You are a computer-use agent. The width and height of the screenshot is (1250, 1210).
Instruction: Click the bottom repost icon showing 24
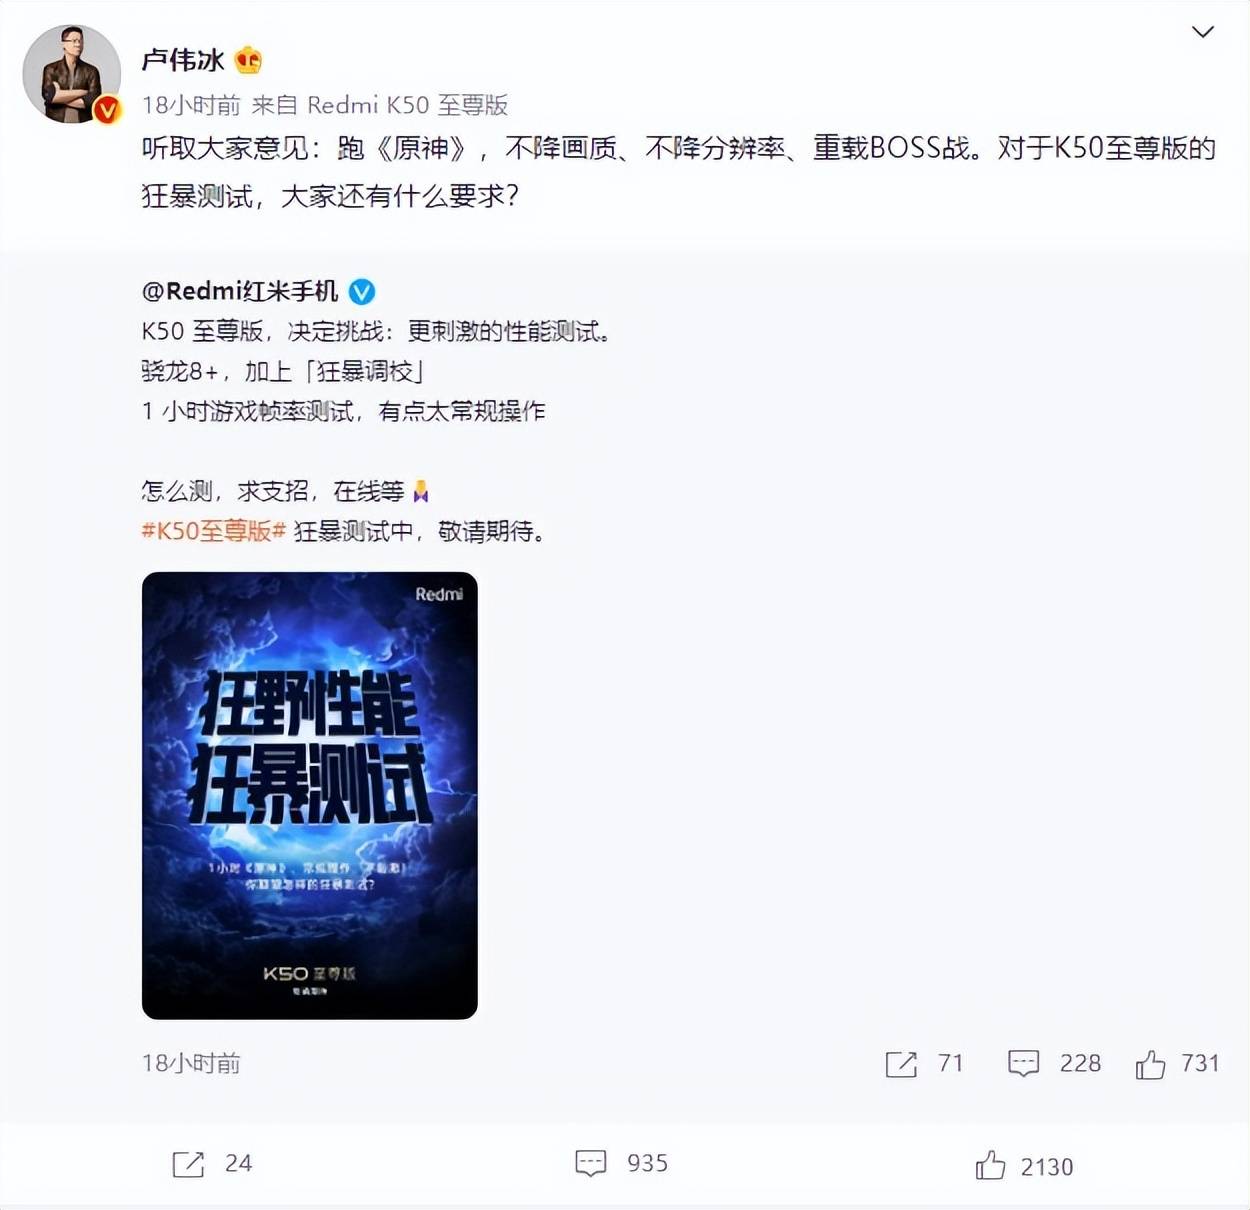tap(188, 1164)
